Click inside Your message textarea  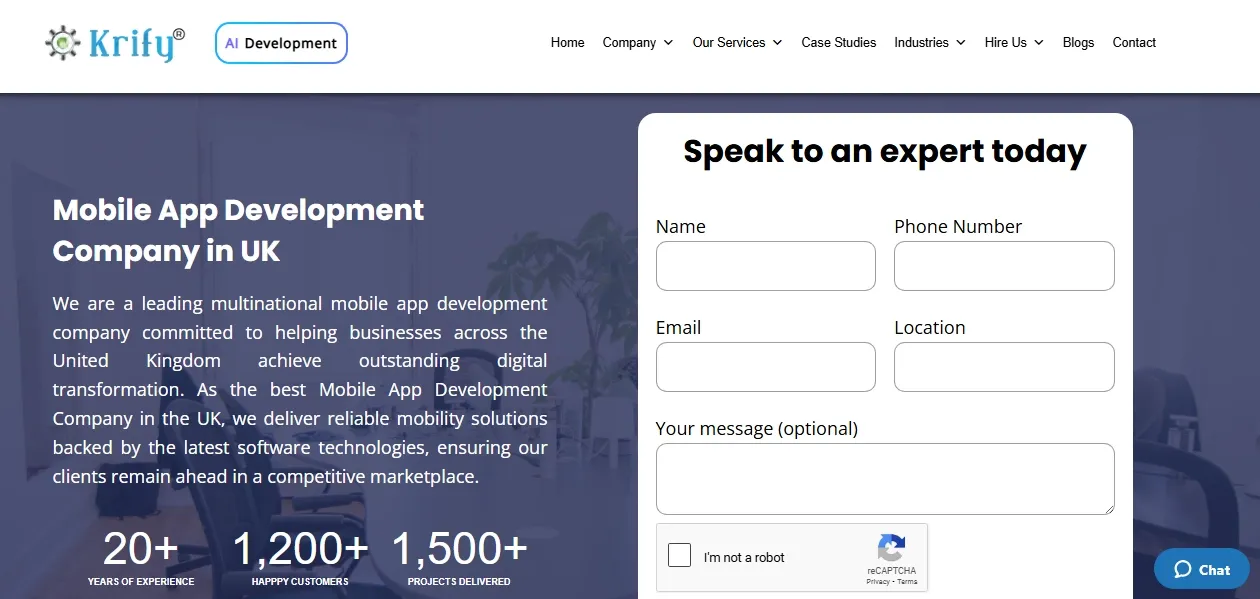click(x=884, y=479)
